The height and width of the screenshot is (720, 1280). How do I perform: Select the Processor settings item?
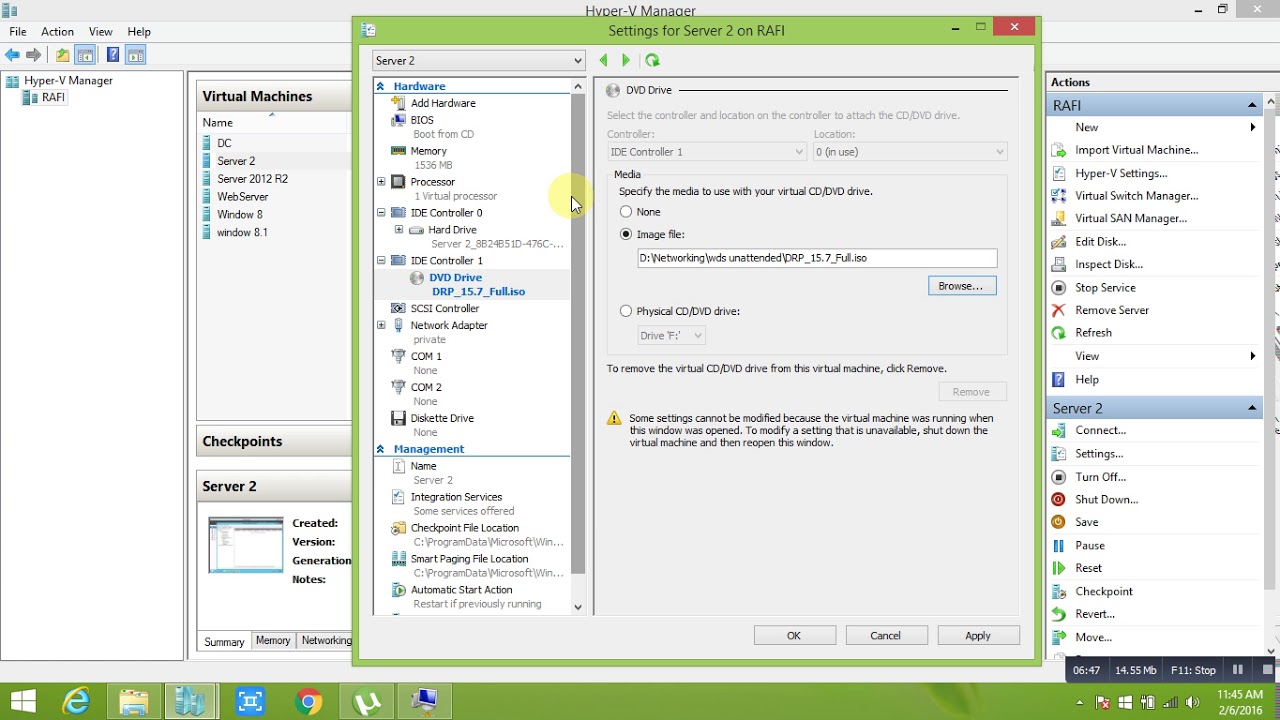(432, 182)
